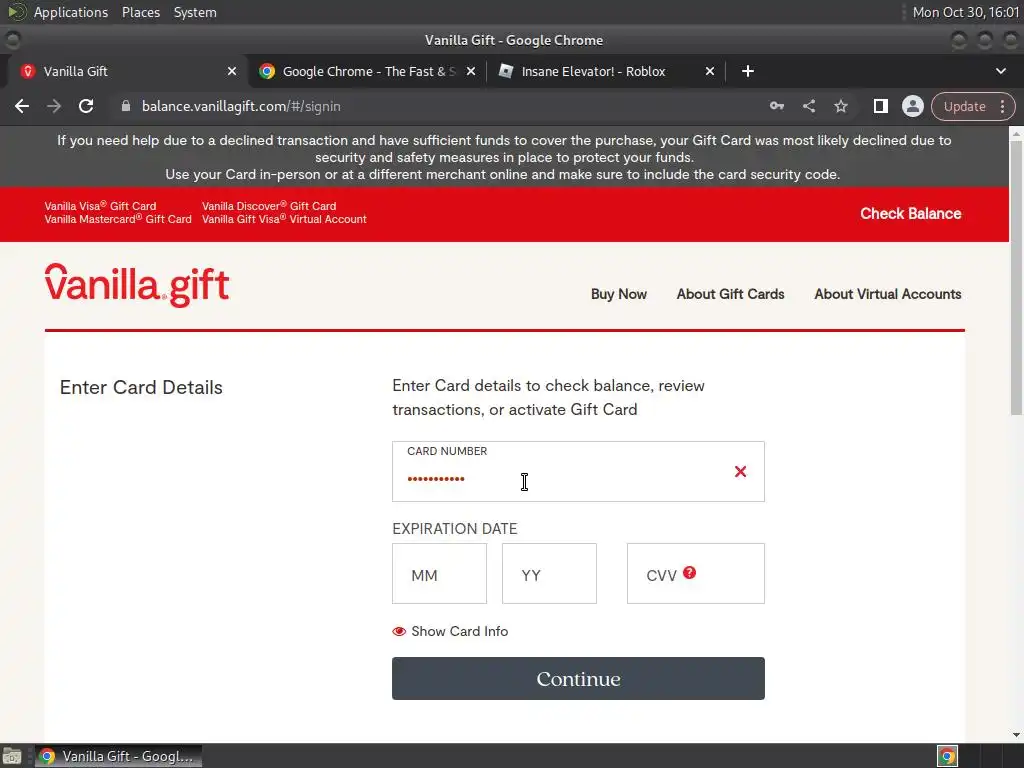Open the Chrome profile avatar
This screenshot has width=1024, height=768.
pos(912,106)
